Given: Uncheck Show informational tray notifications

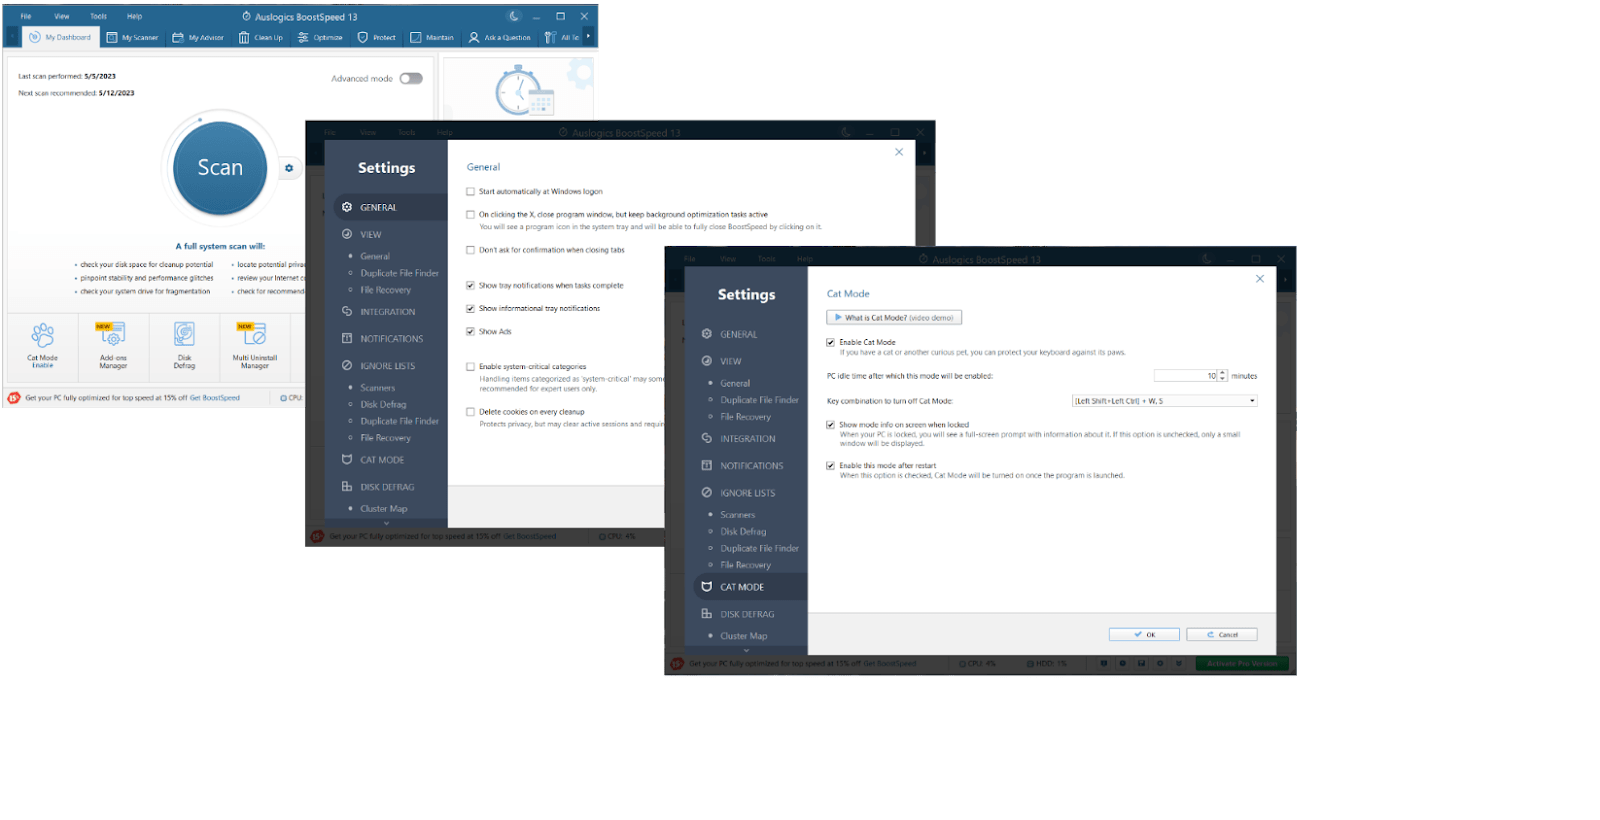Looking at the screenshot, I should click(x=470, y=308).
